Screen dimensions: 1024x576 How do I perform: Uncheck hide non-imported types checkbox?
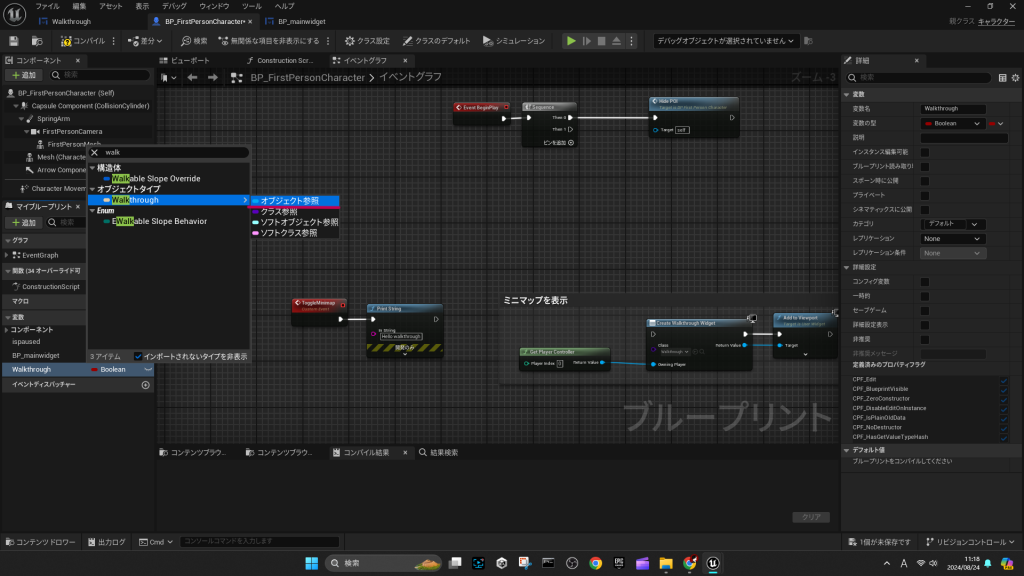click(x=138, y=356)
